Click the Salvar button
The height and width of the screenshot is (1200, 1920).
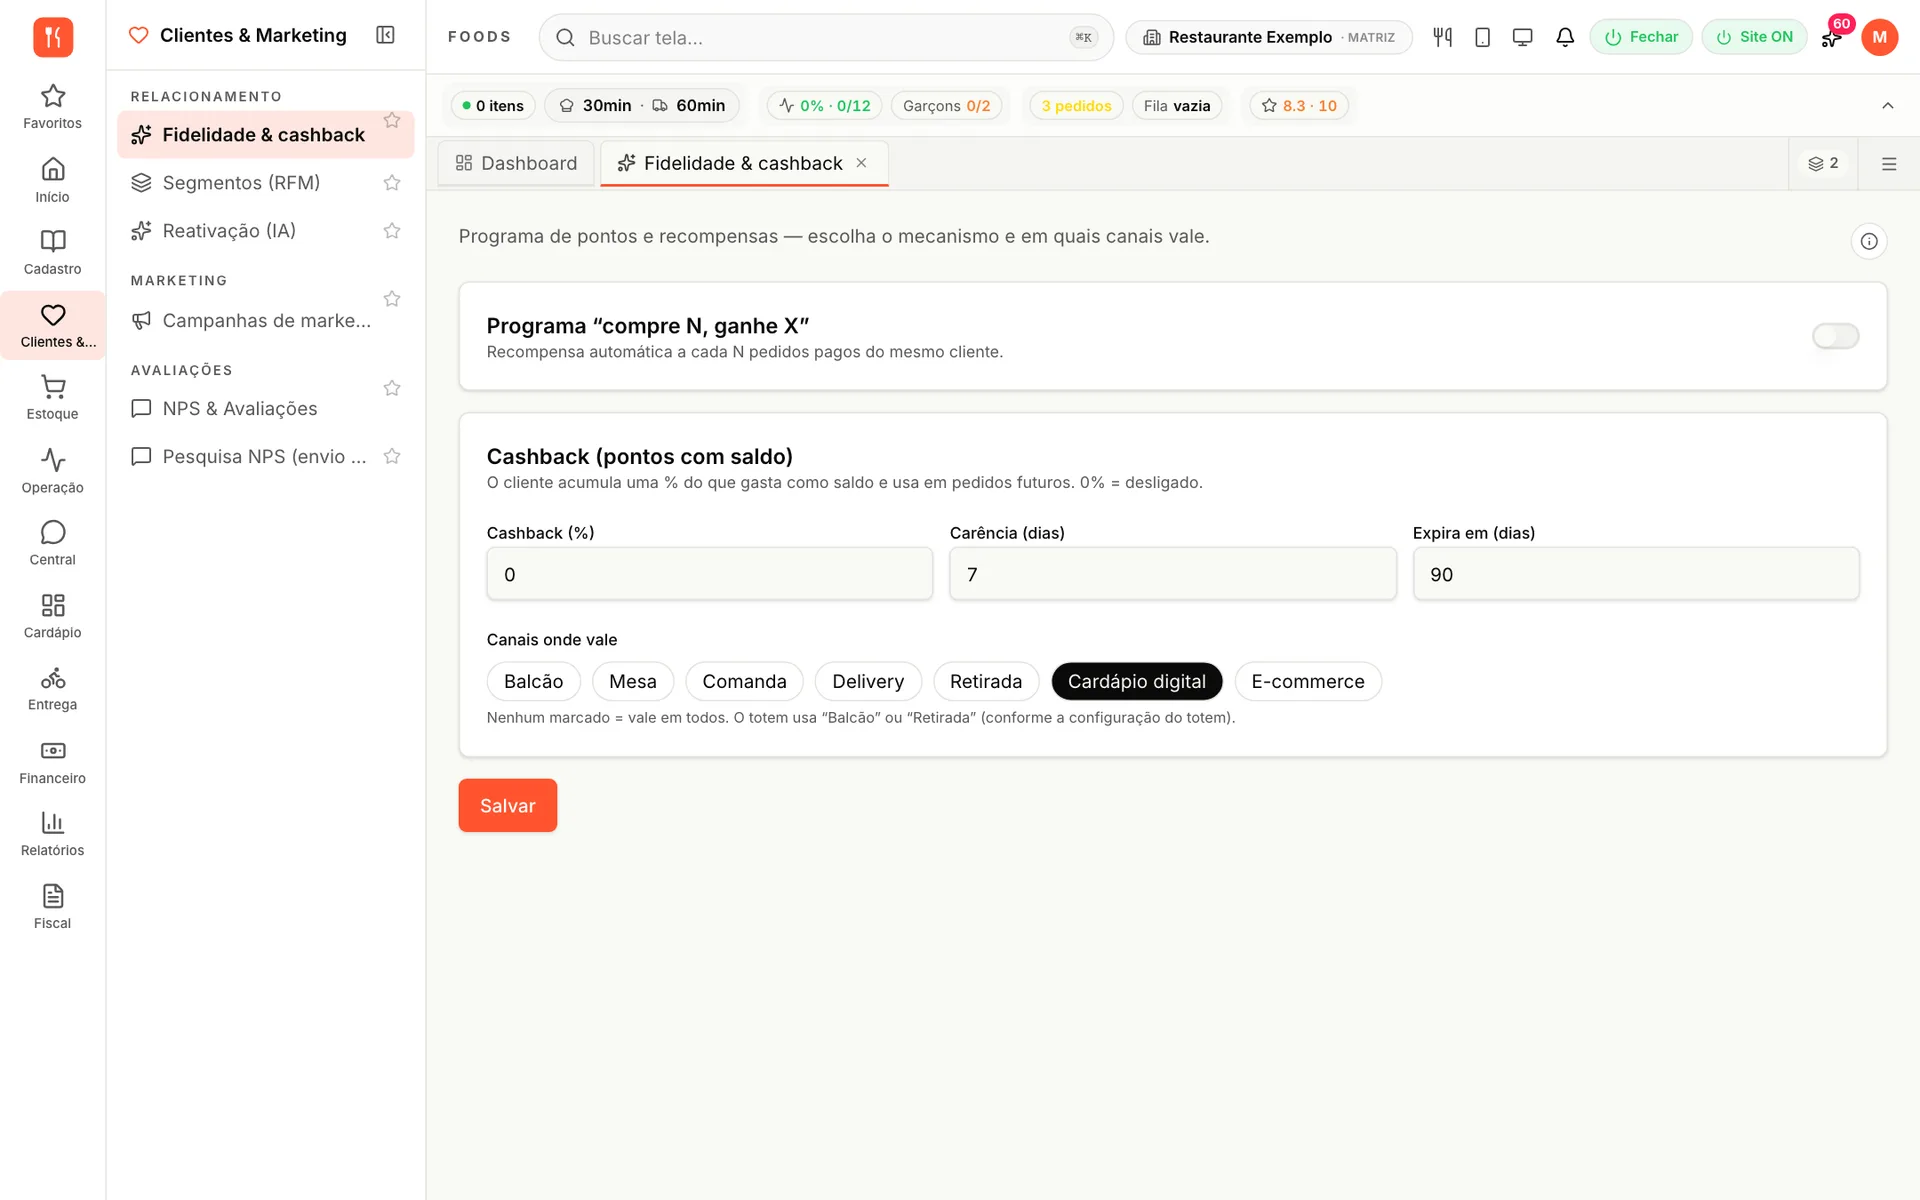coord(507,805)
